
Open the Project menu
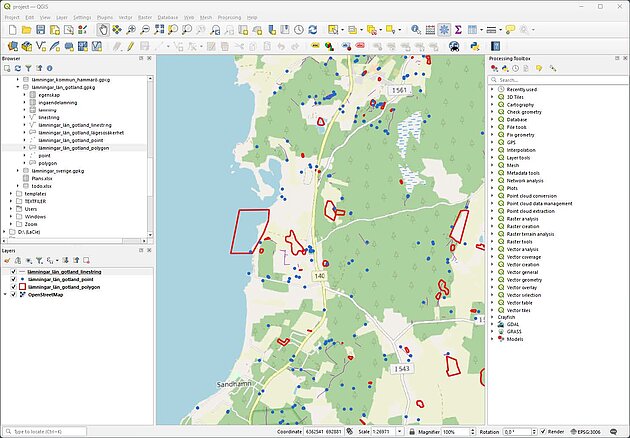(x=12, y=18)
